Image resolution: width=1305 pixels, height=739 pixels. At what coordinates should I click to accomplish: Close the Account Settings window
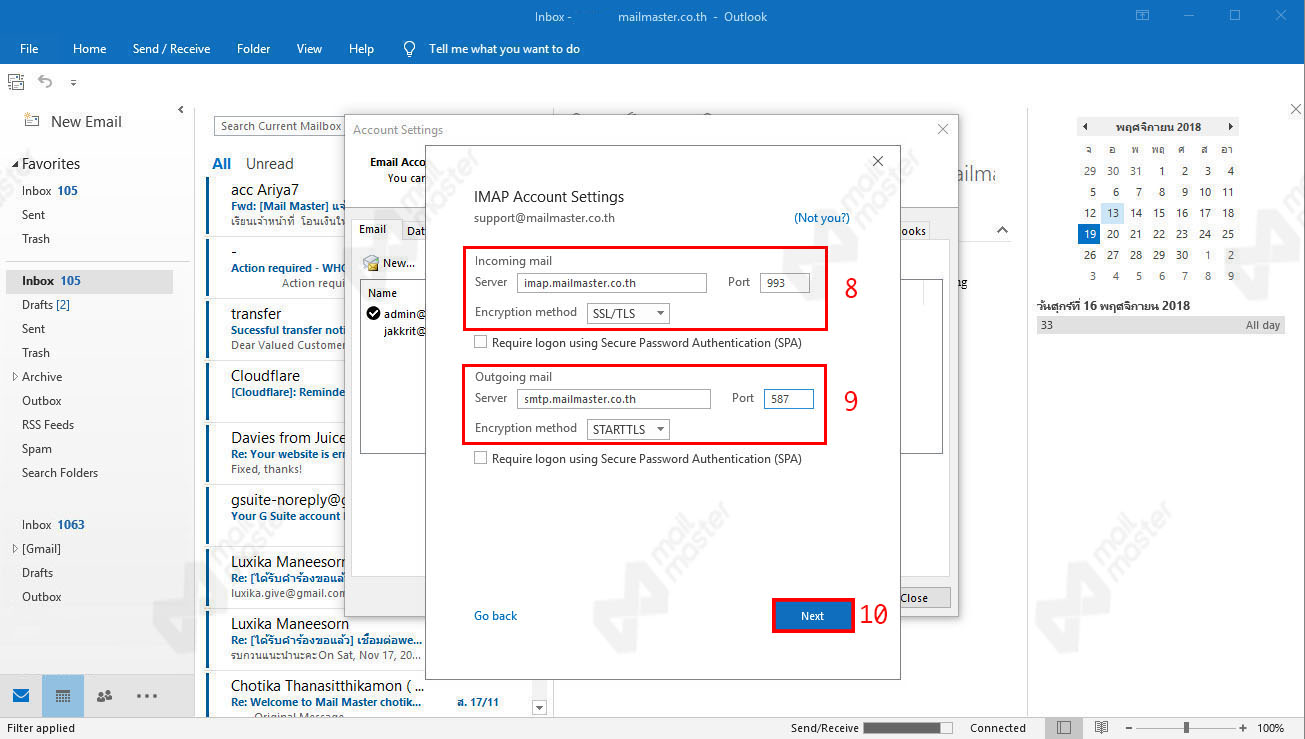(942, 129)
